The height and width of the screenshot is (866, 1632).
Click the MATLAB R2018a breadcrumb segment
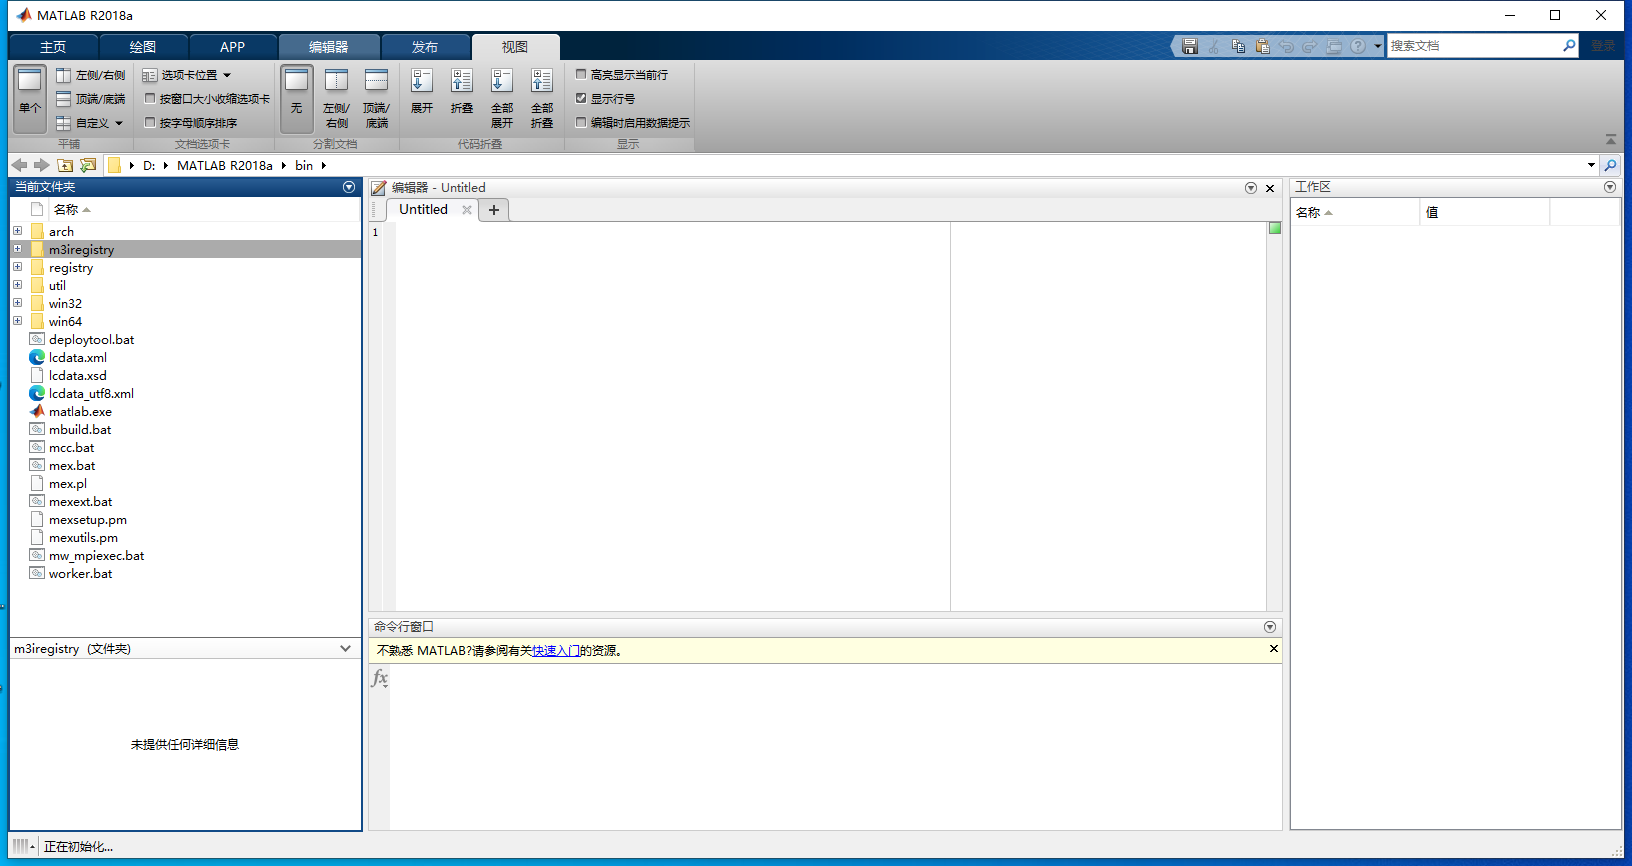(225, 166)
